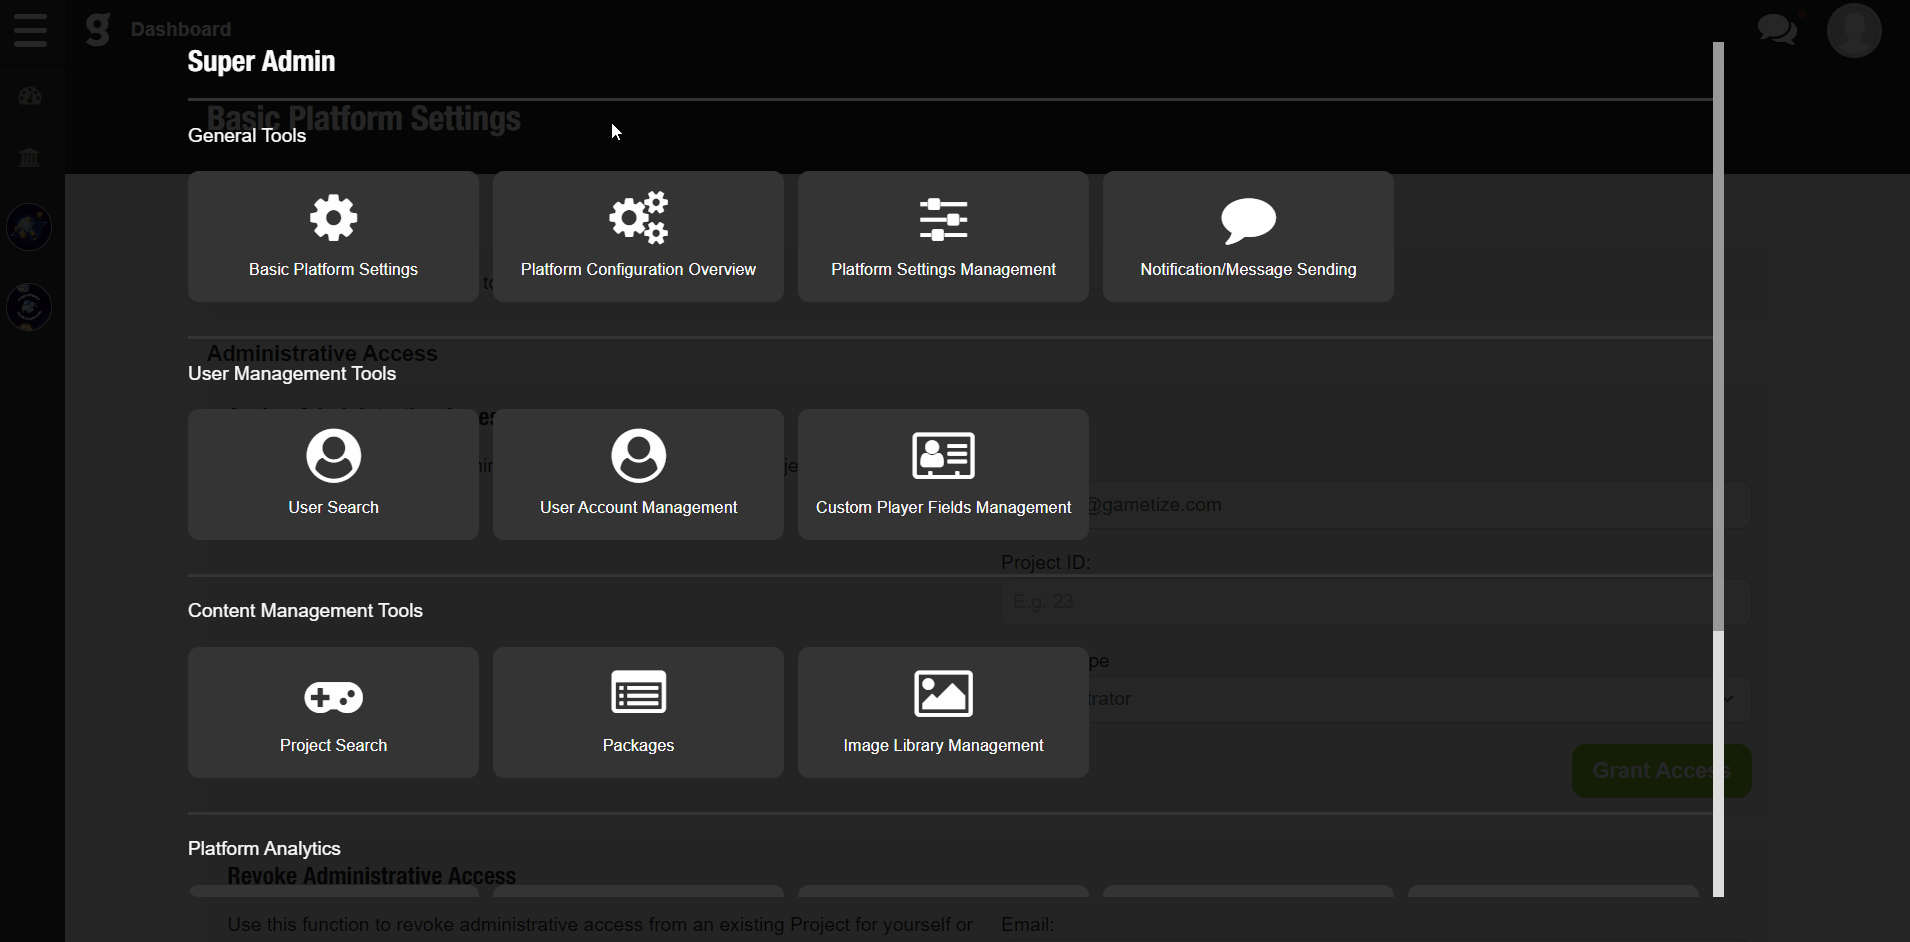This screenshot has width=1910, height=942.
Task: Click the dashboard gauge sidebar icon
Action: (30, 96)
